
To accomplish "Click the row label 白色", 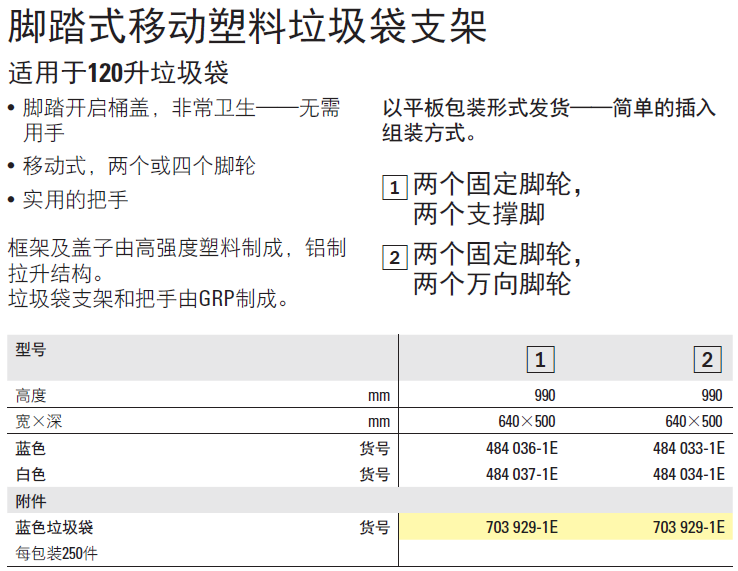I will click(31, 474).
